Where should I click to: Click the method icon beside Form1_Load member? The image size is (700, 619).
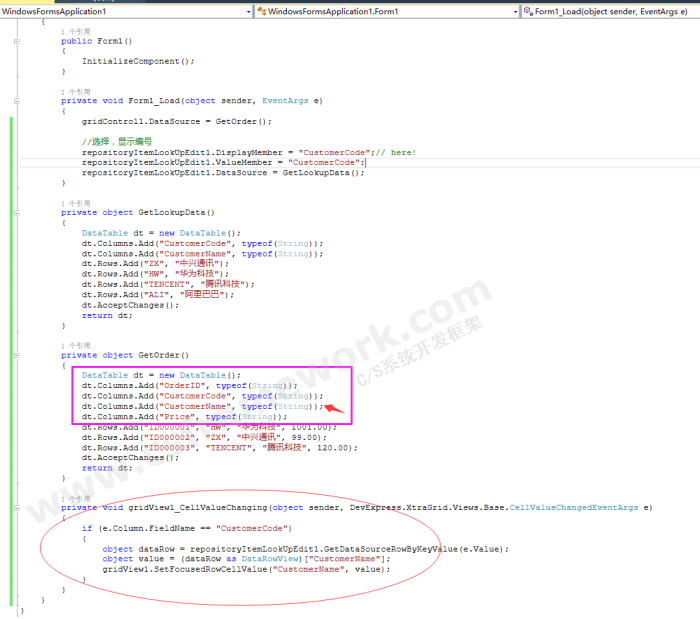click(x=528, y=10)
